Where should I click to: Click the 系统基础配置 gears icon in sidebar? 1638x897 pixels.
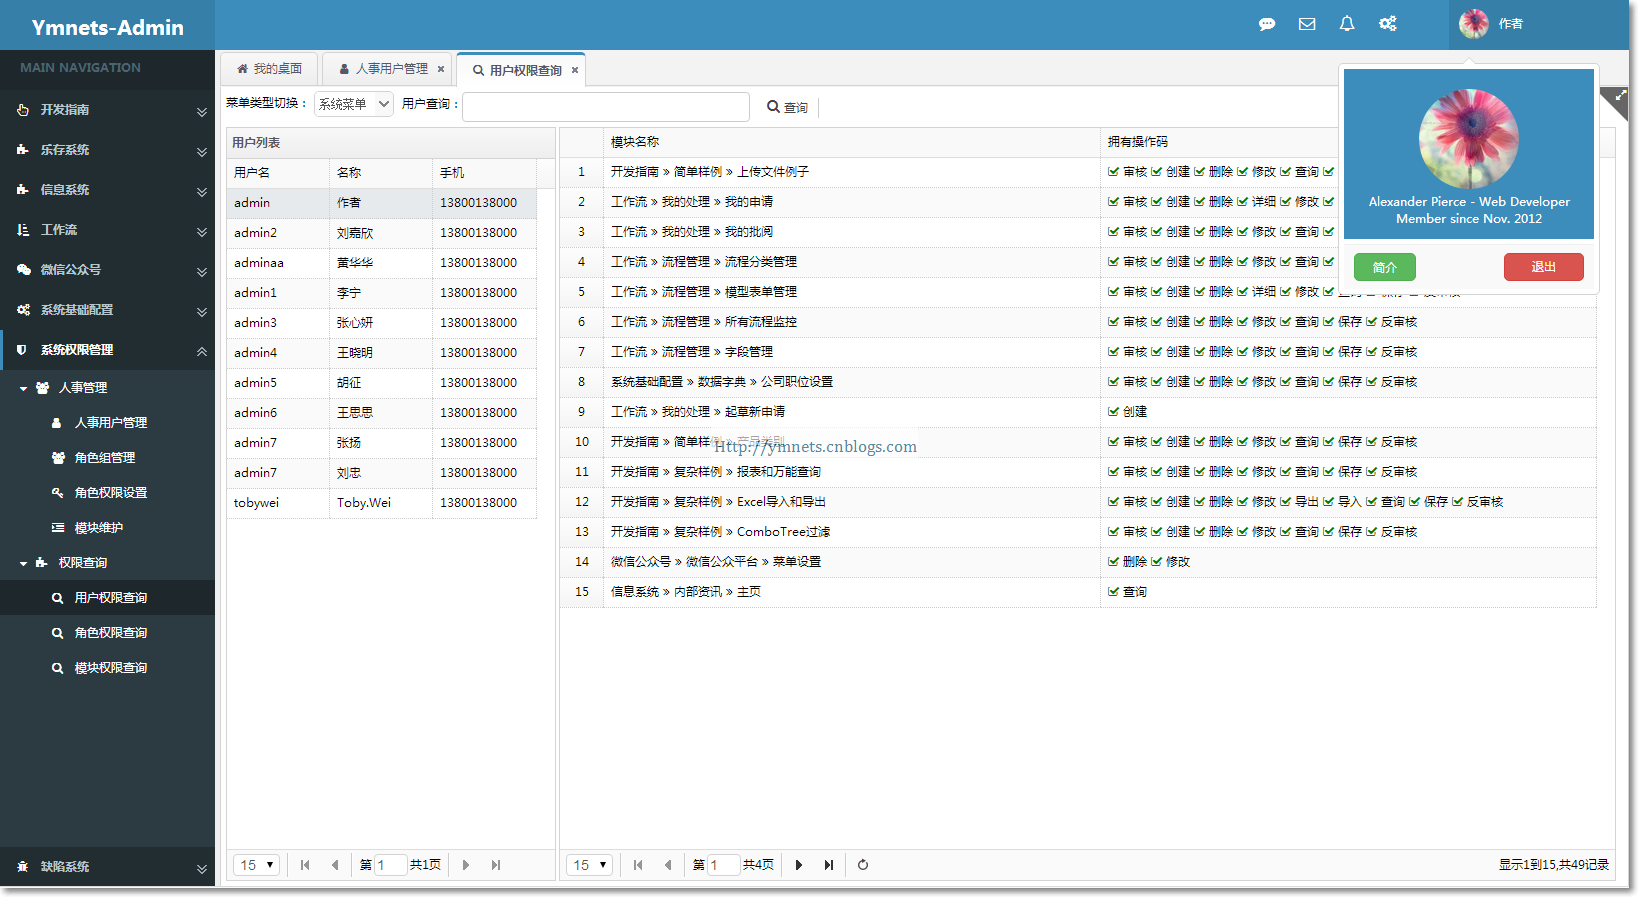[23, 310]
